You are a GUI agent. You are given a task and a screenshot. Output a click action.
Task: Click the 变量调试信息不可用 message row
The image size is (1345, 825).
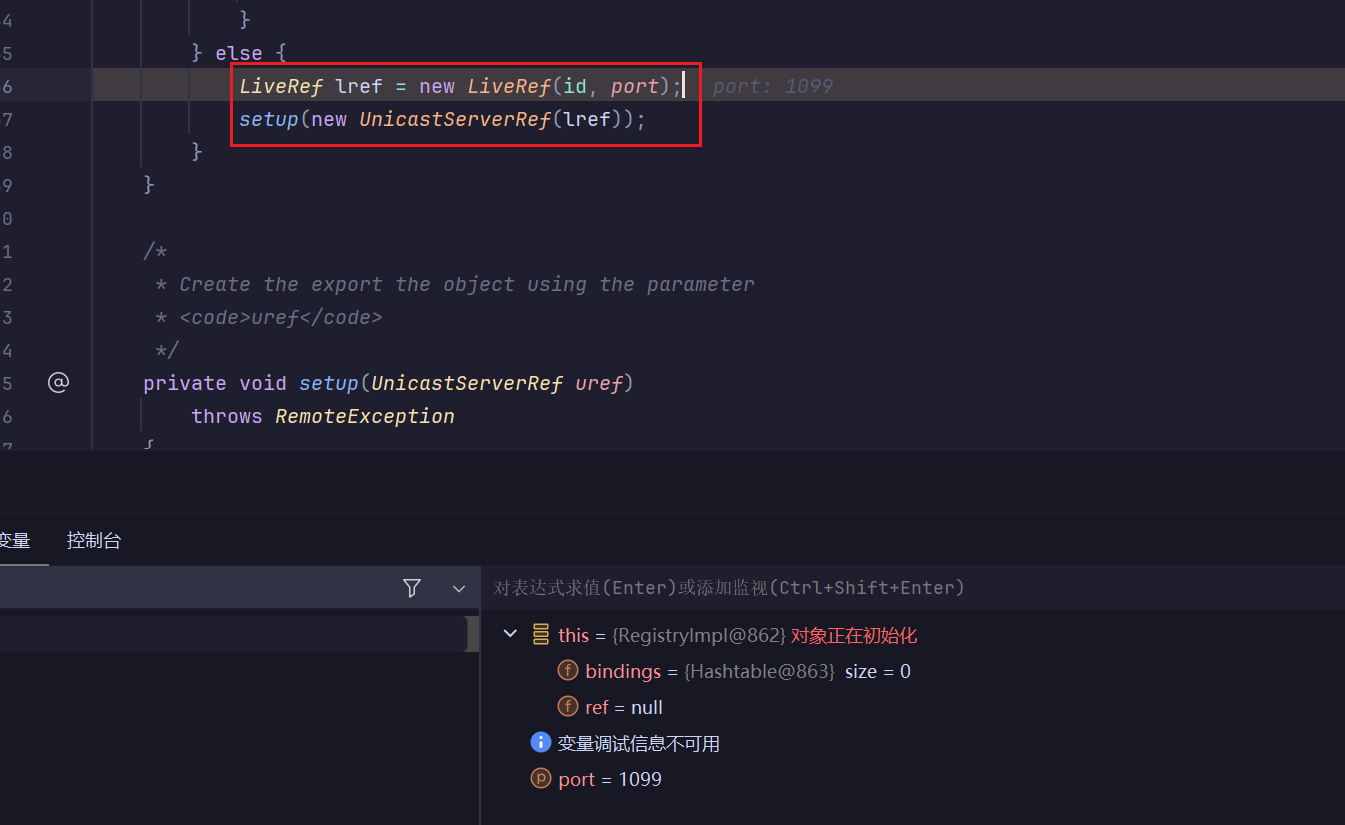tap(625, 743)
